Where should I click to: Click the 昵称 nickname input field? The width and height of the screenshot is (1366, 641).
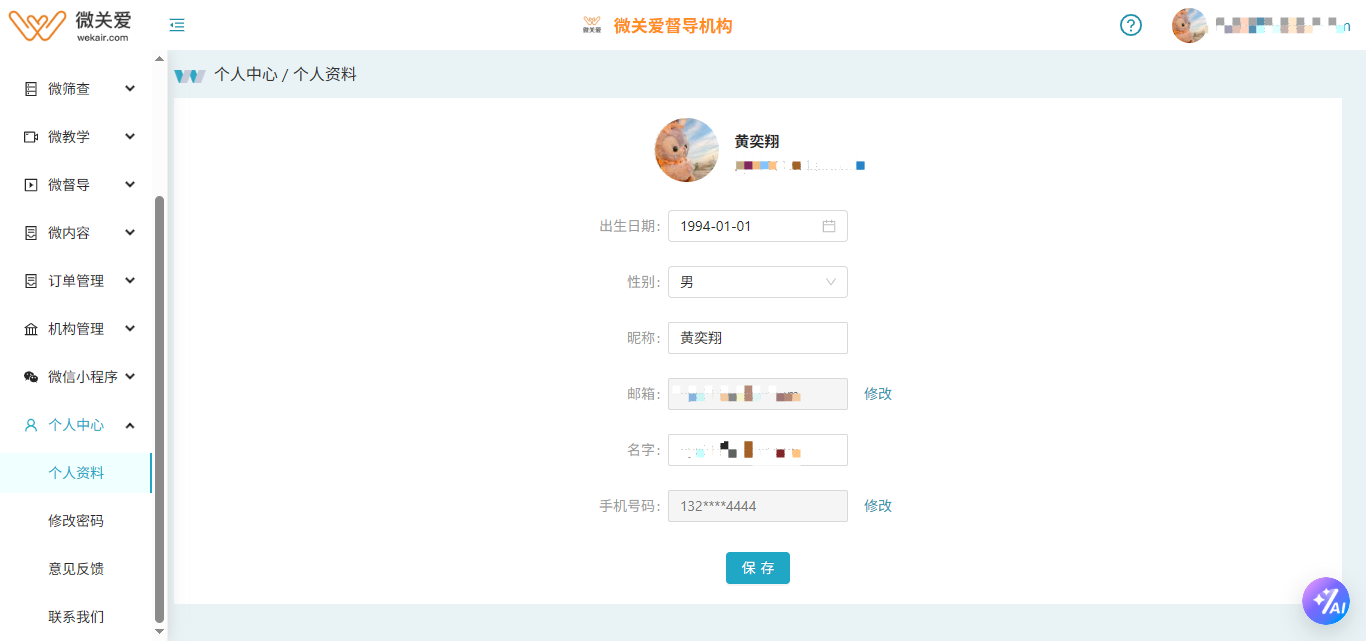[757, 338]
